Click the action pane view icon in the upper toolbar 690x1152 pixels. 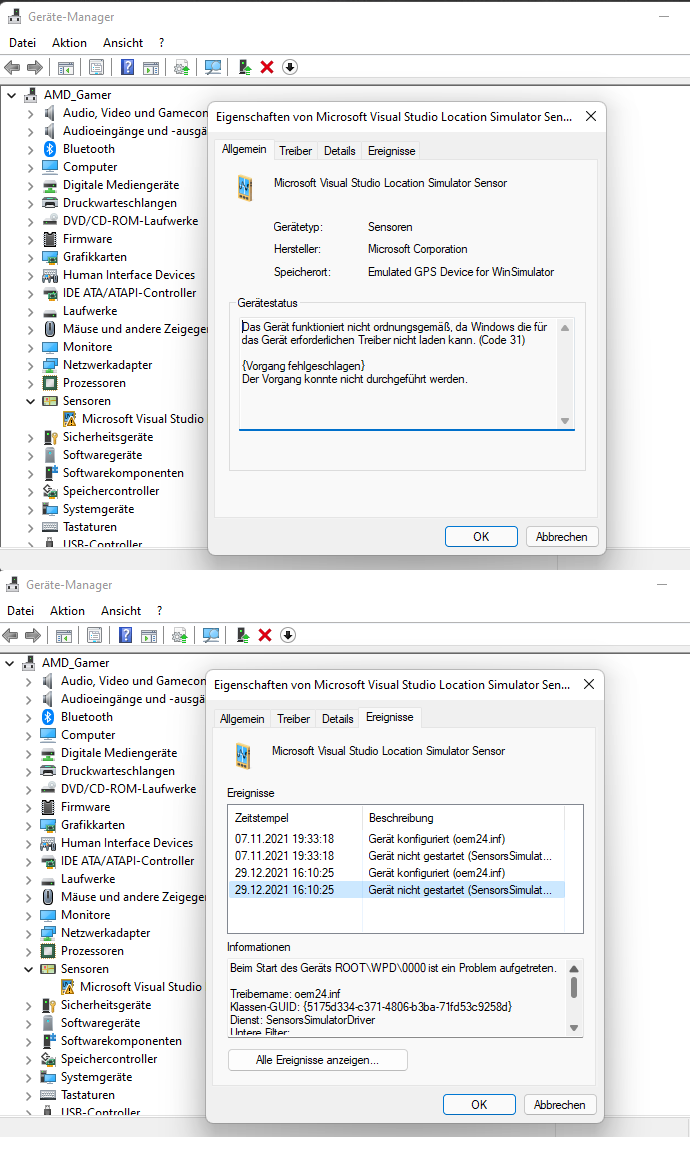[x=151, y=68]
